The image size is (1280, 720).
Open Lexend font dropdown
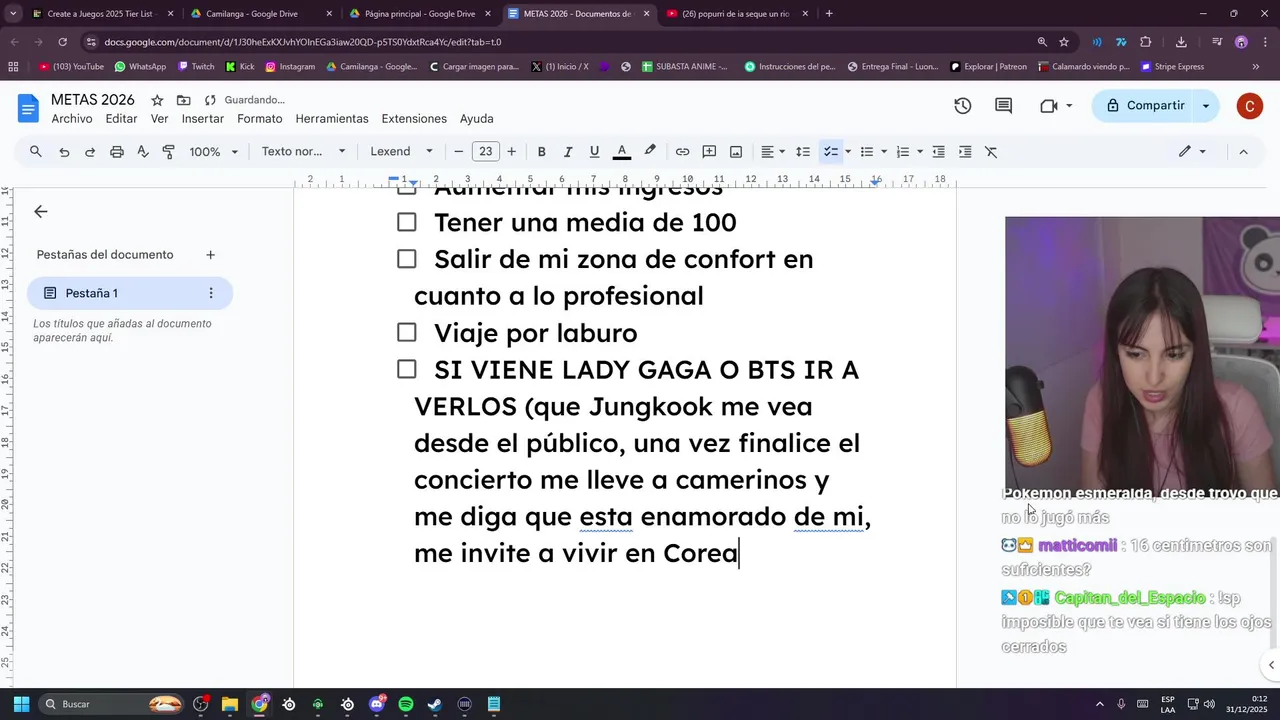[401, 152]
